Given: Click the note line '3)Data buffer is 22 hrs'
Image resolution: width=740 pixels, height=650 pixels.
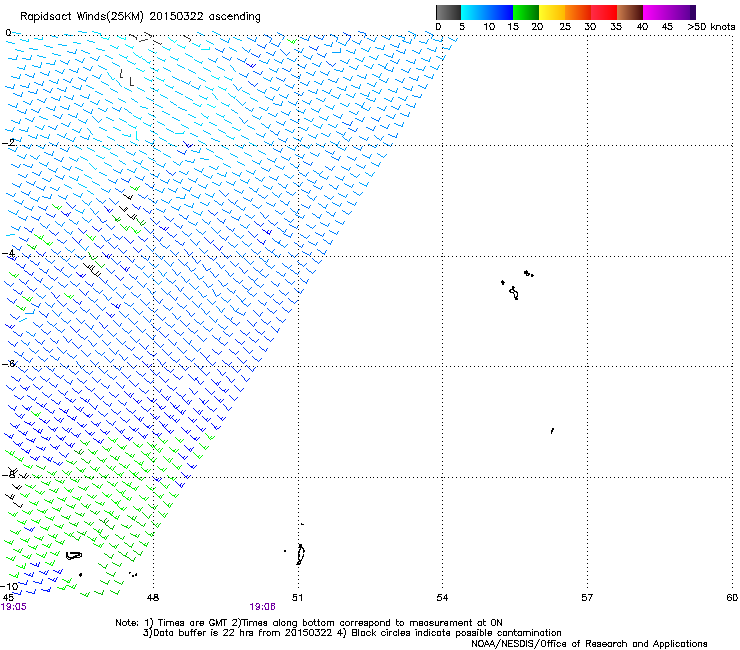Looking at the screenshot, I should 352,633.
